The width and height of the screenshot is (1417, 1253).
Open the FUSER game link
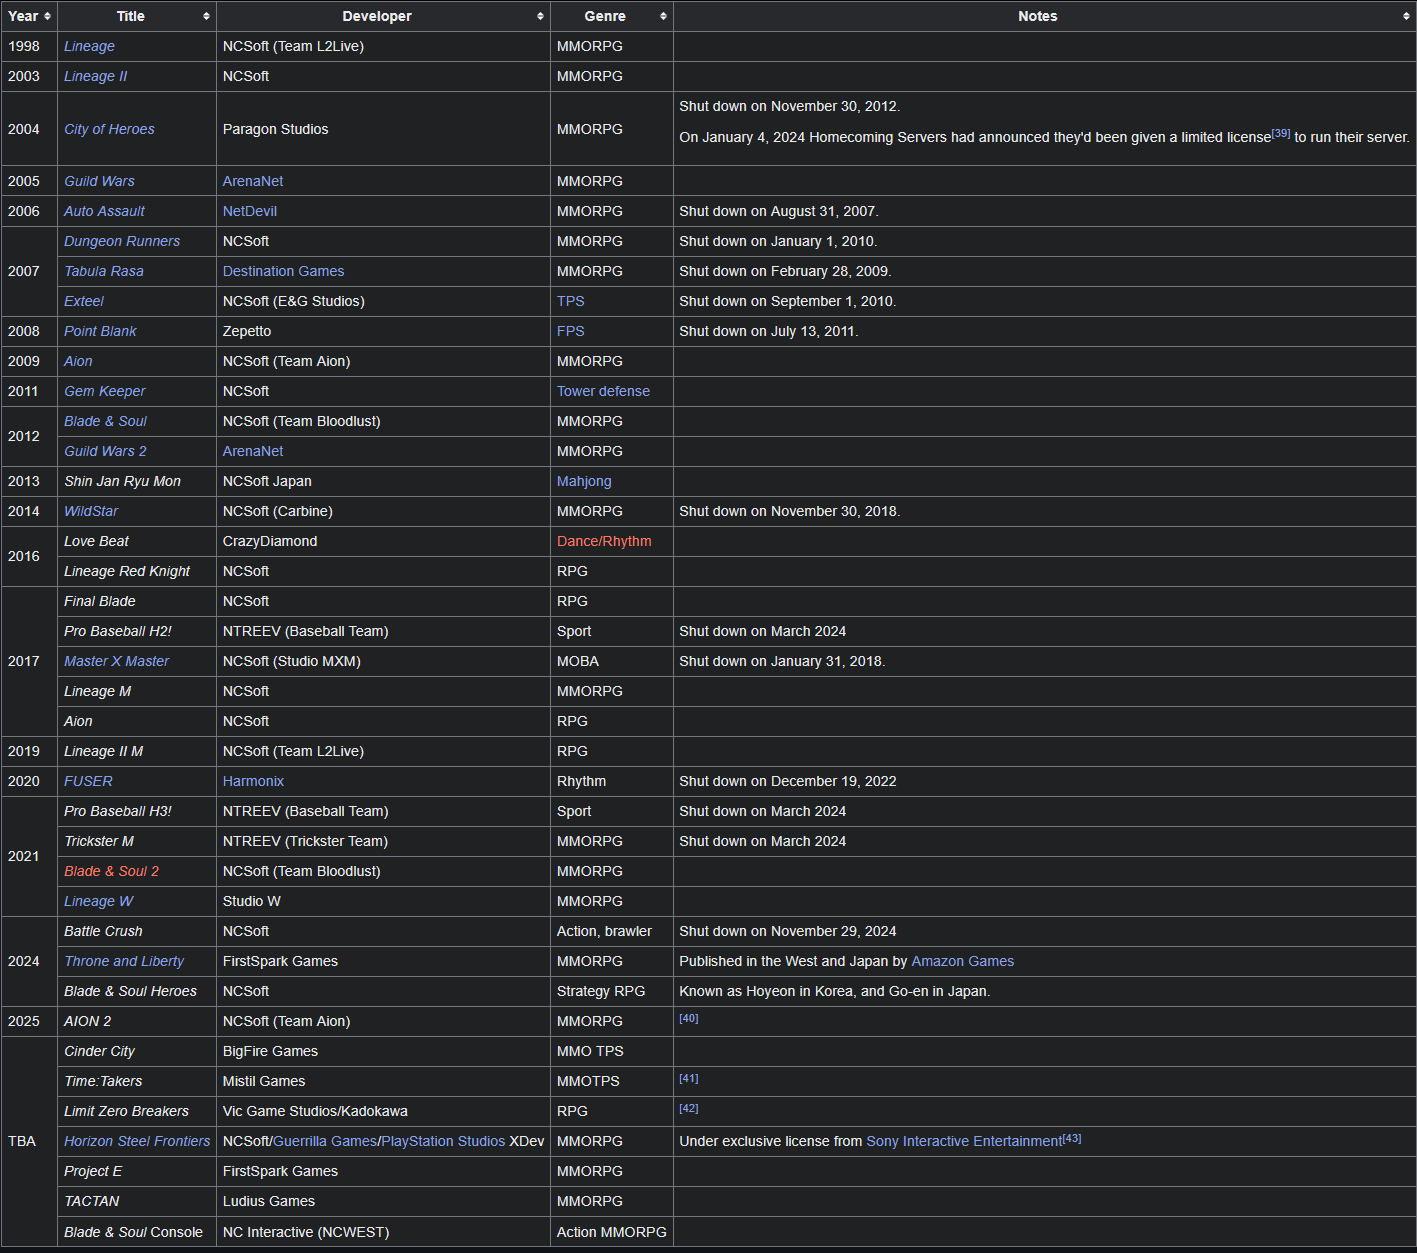(x=88, y=781)
